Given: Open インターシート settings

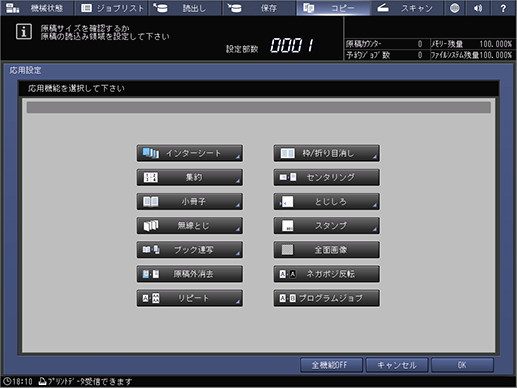Looking at the screenshot, I should pyautogui.click(x=190, y=153).
